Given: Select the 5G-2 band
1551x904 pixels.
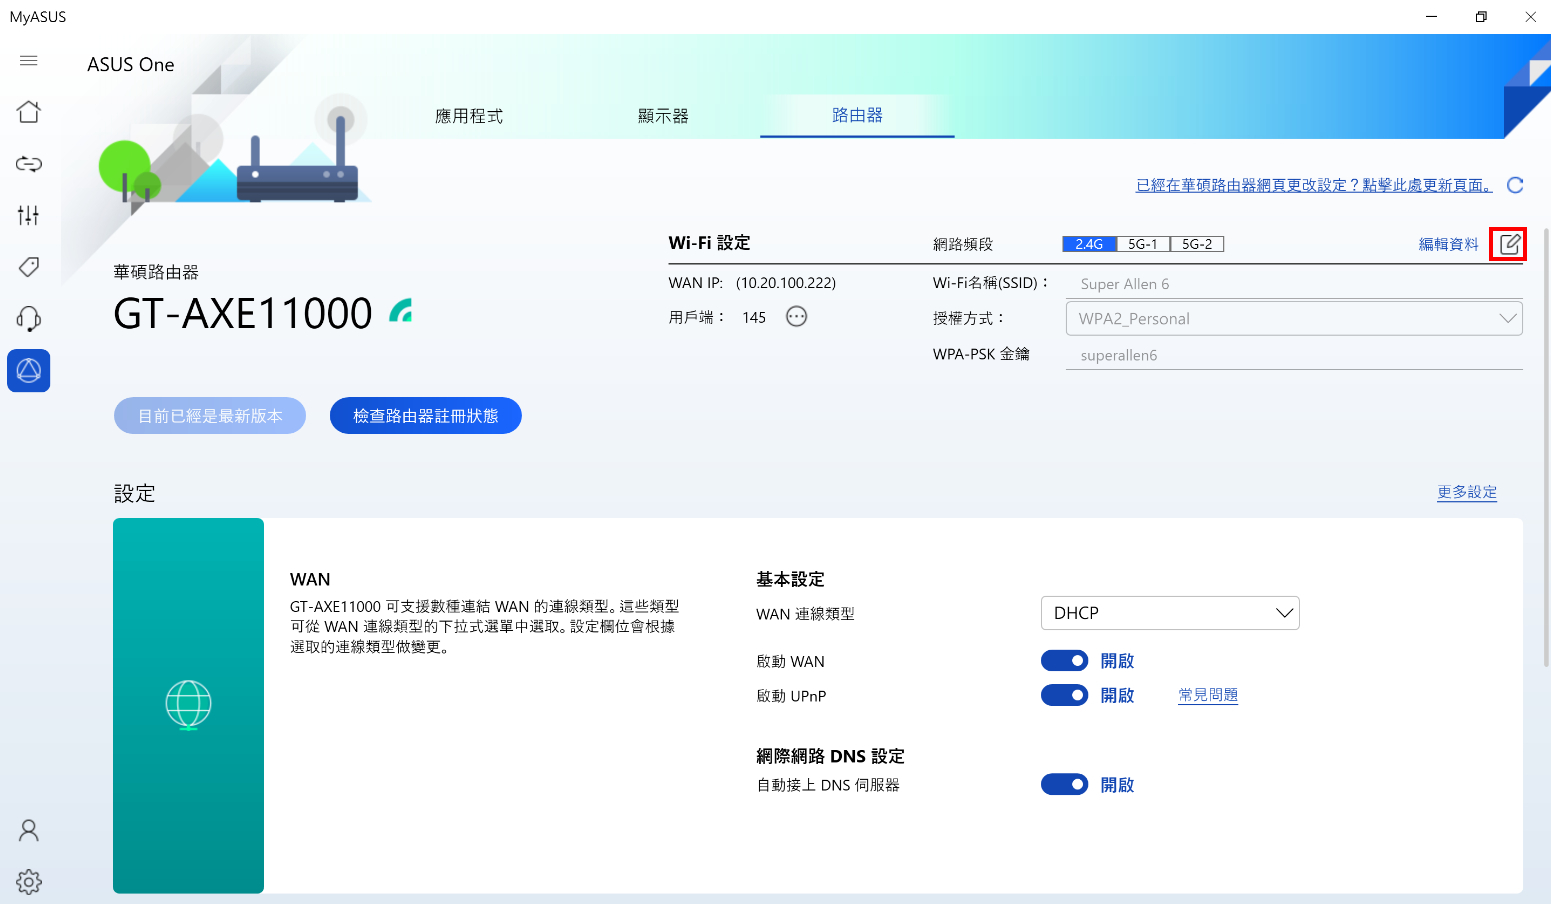Looking at the screenshot, I should click(x=1197, y=244).
